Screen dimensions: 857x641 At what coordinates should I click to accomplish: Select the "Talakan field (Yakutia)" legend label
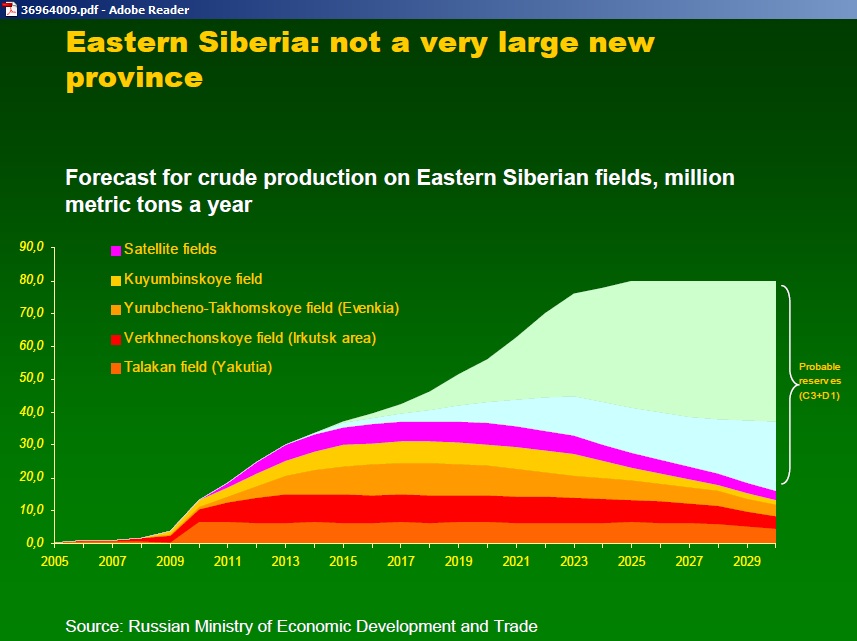pos(198,367)
